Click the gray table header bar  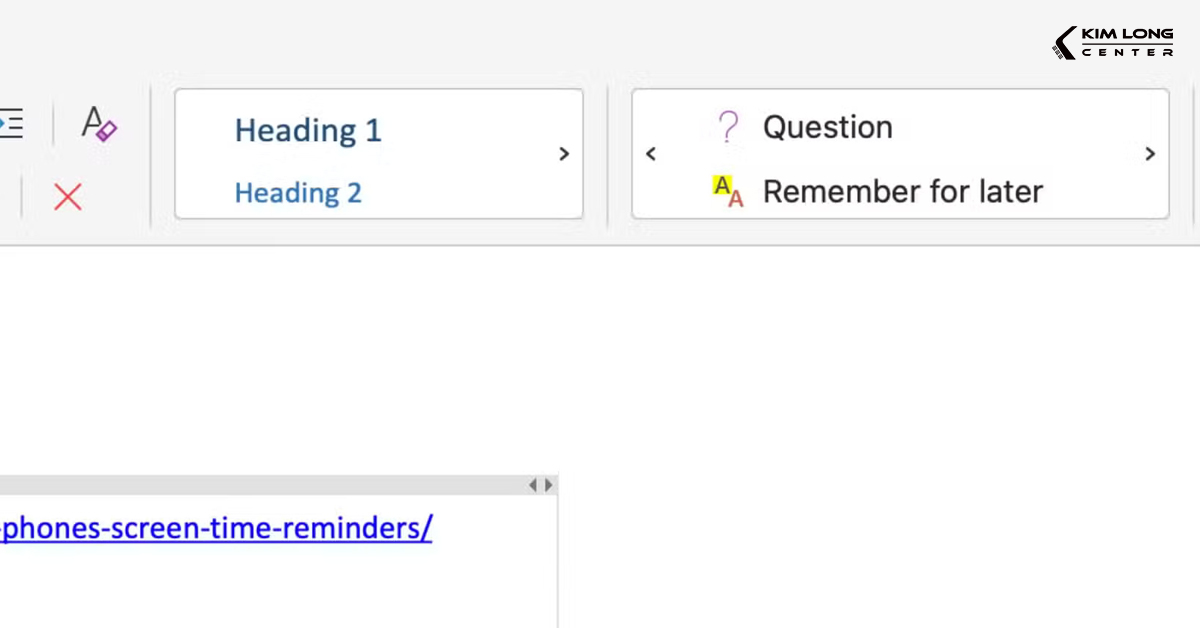pyautogui.click(x=260, y=485)
